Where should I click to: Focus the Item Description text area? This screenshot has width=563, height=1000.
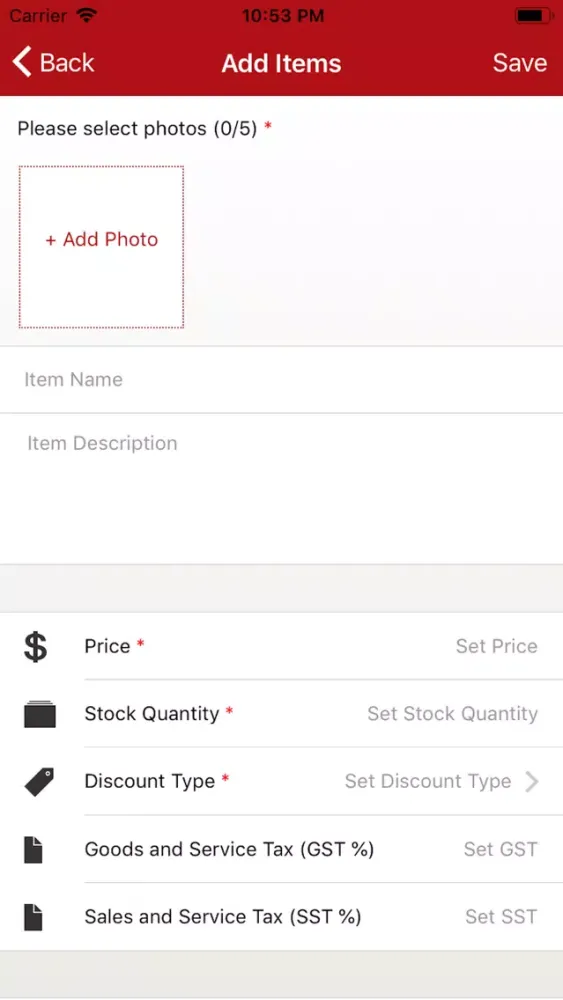(x=281, y=489)
